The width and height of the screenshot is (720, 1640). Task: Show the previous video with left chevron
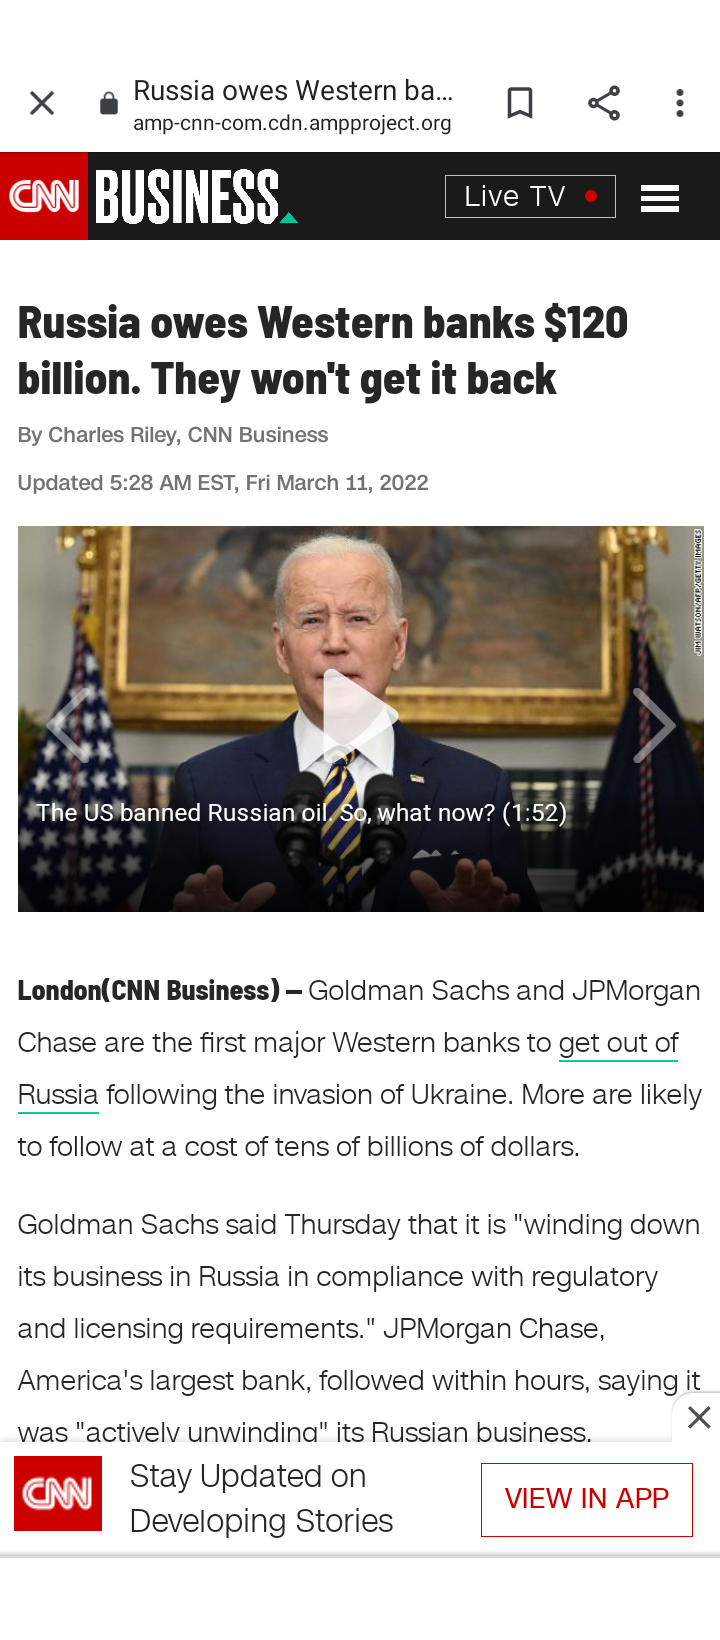tap(69, 725)
